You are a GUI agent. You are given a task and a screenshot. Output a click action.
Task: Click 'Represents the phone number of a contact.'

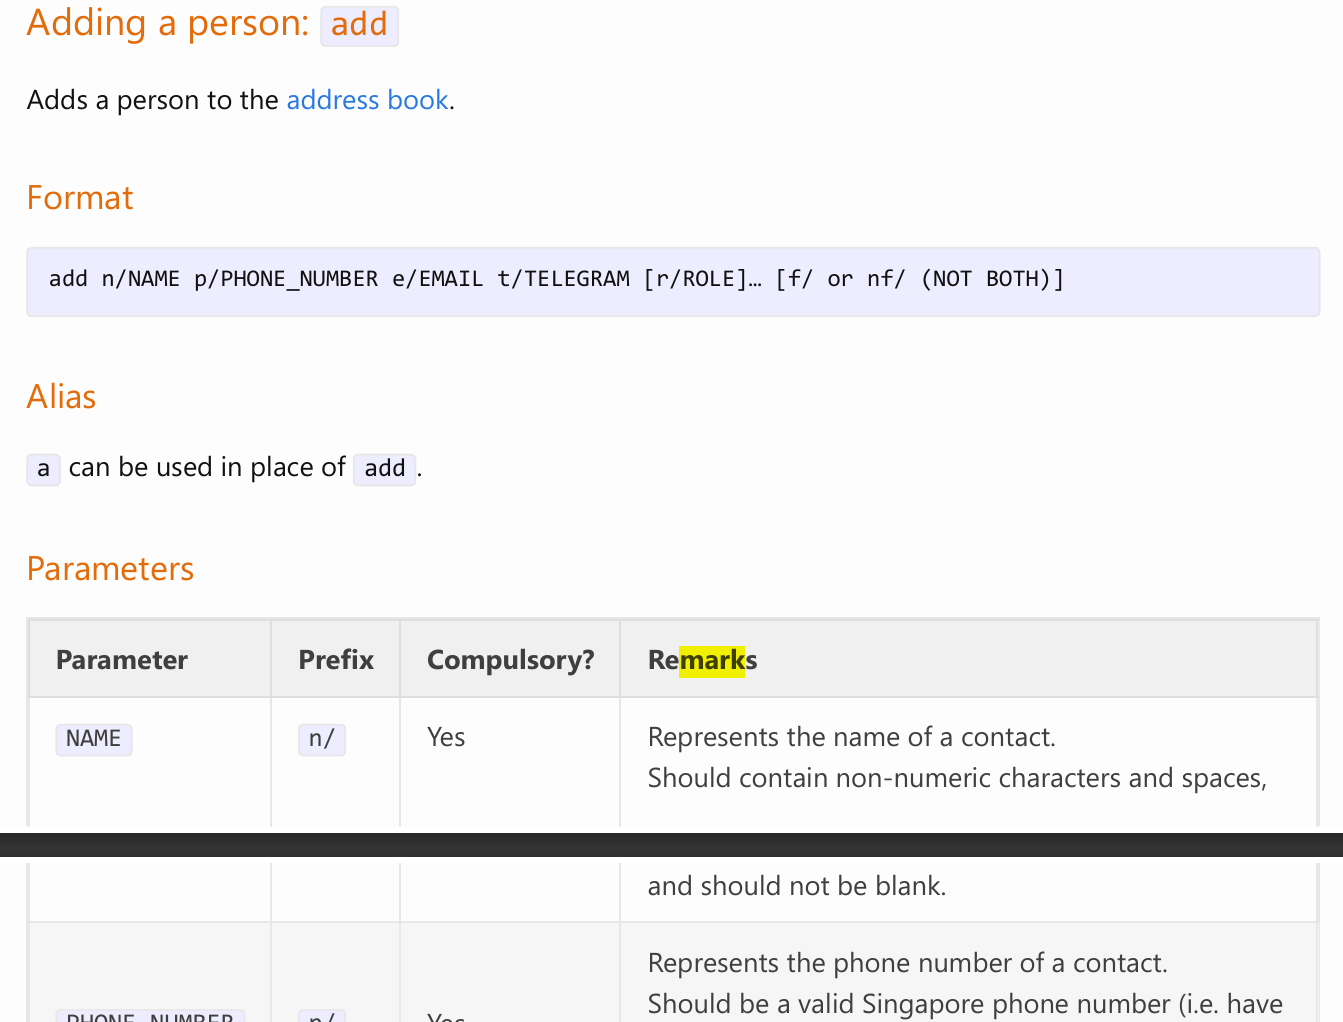point(908,963)
